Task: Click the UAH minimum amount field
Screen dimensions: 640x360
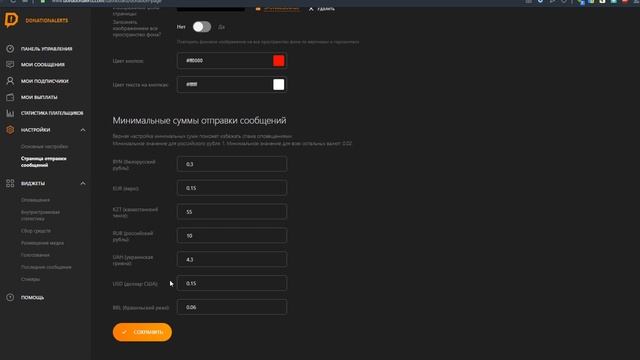Action: [232, 260]
